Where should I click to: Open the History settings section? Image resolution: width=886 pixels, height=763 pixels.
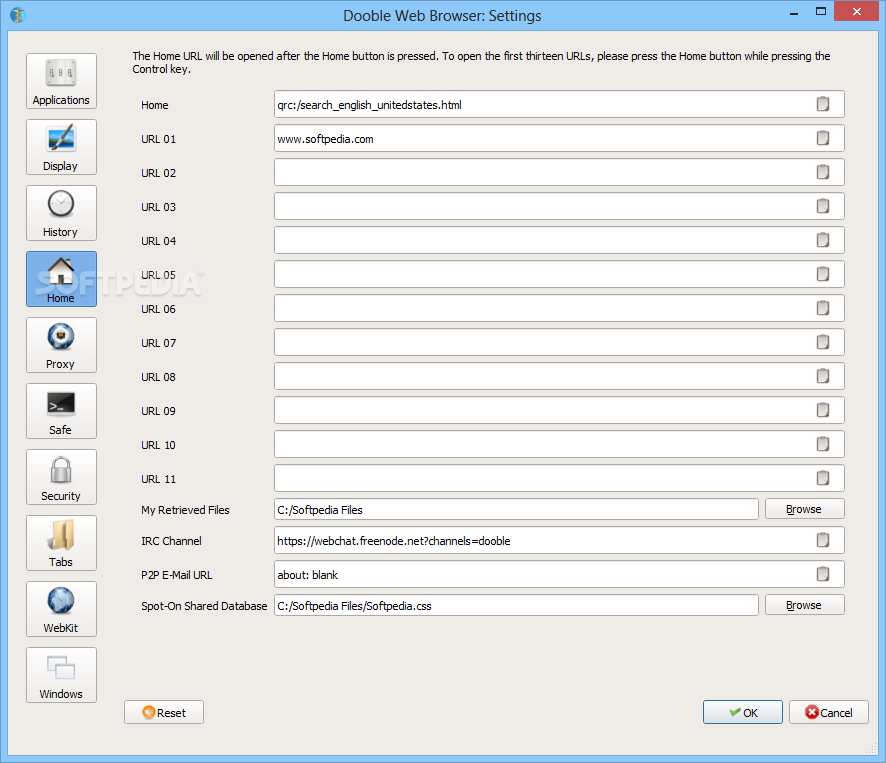click(61, 213)
